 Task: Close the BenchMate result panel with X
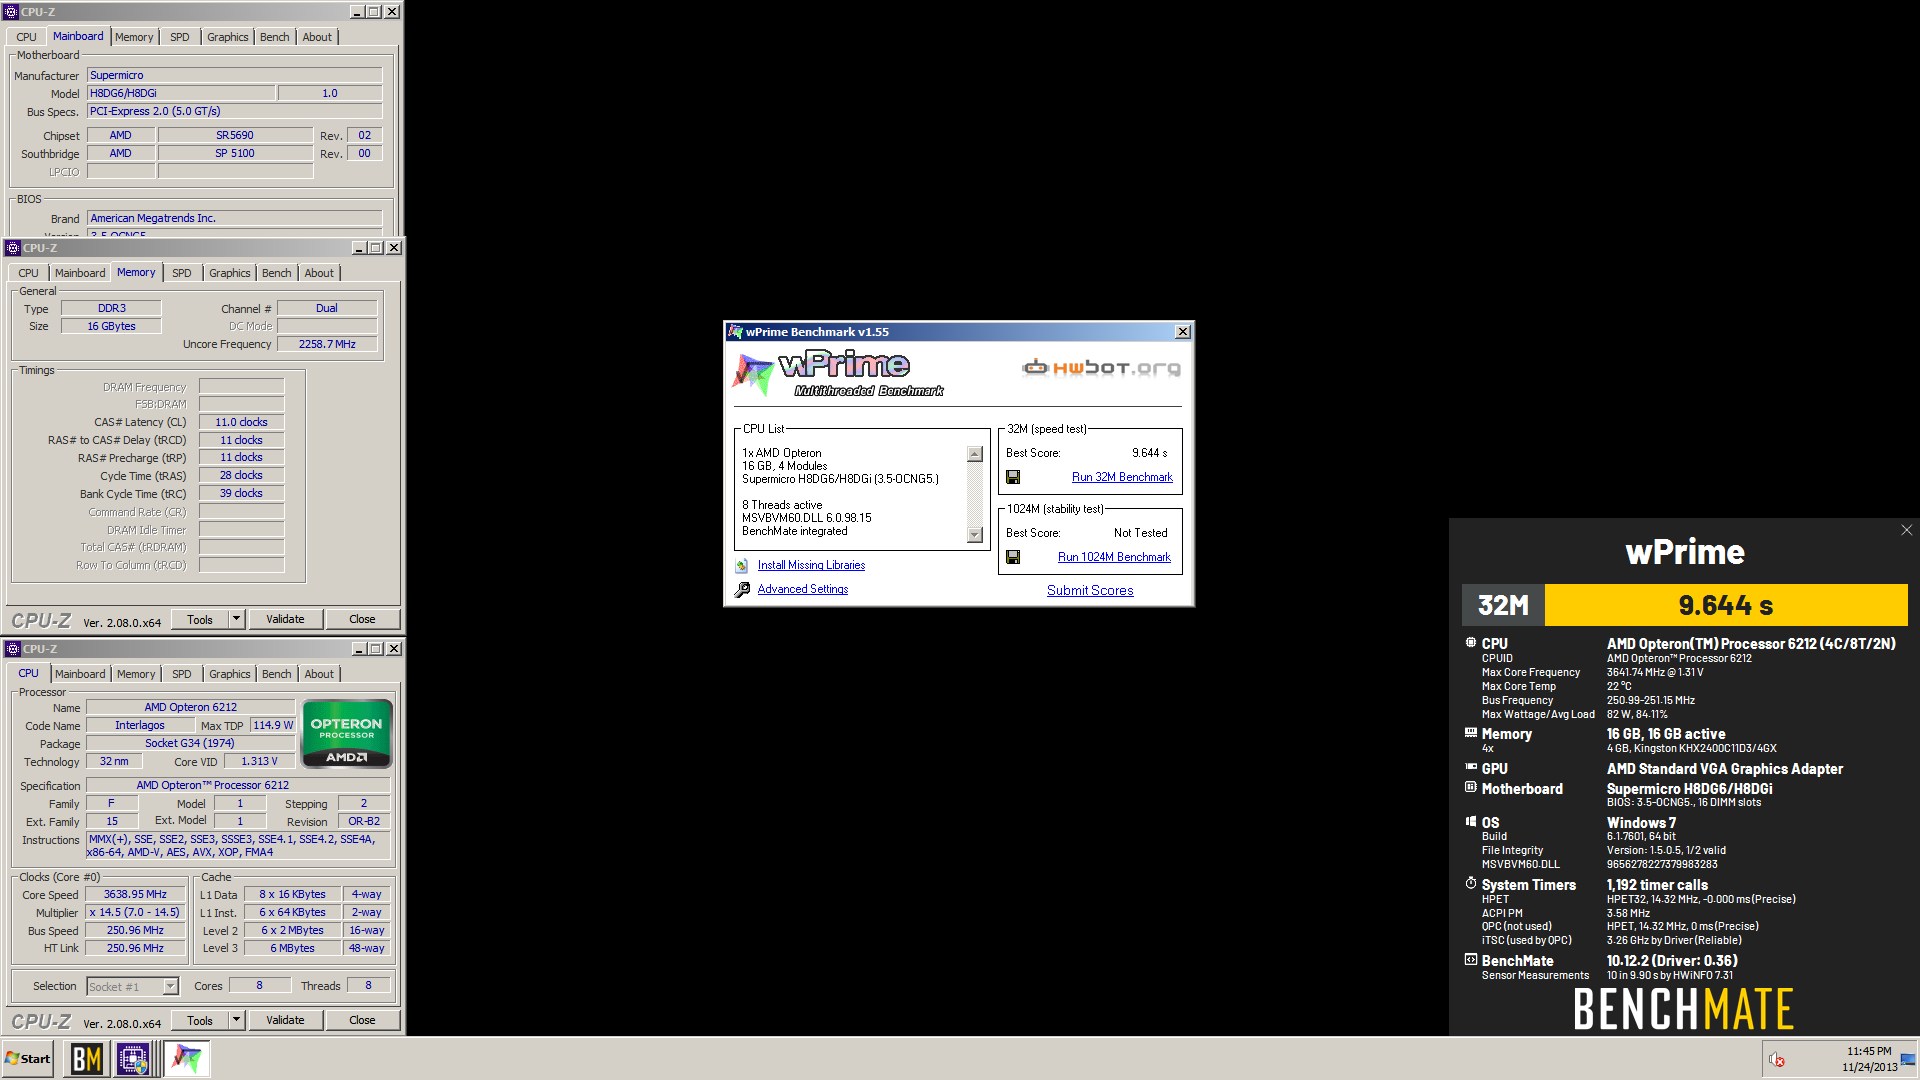(1906, 530)
